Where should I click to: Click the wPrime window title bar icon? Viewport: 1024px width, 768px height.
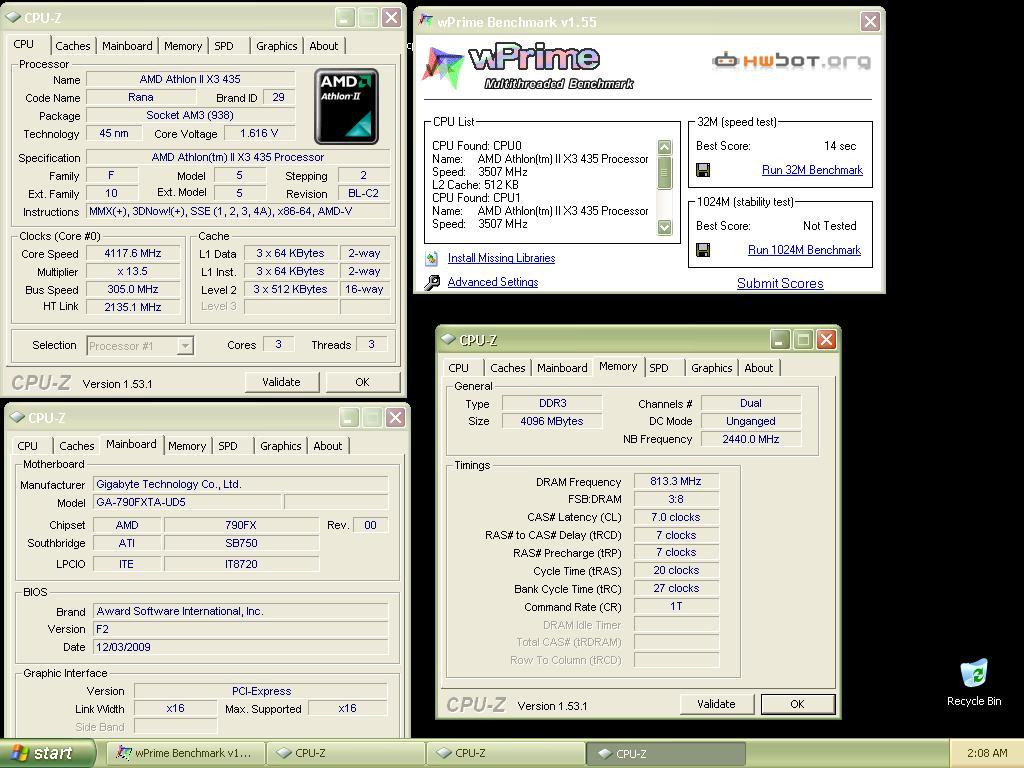(x=426, y=21)
